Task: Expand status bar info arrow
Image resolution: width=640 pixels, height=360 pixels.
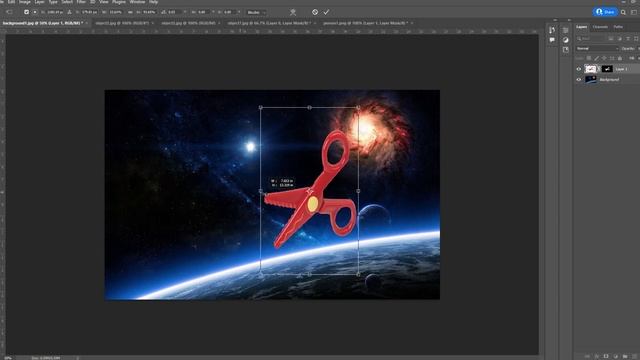Action: click(x=78, y=358)
